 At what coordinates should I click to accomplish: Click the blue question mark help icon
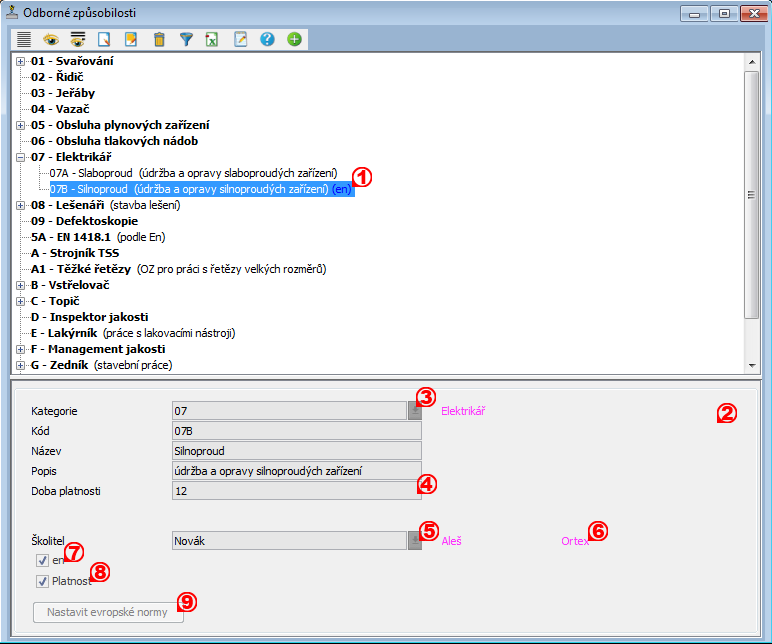point(267,40)
